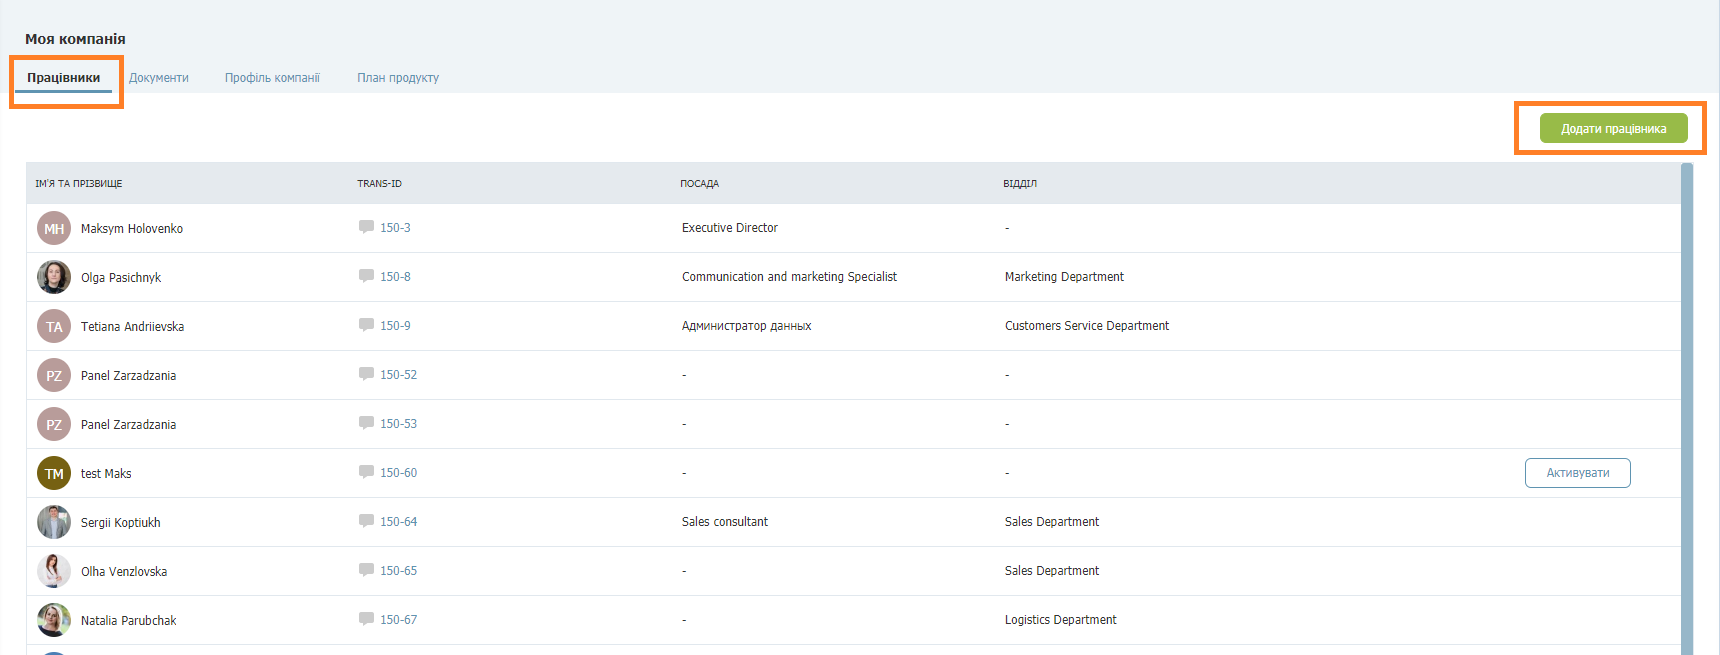Viewport: 1720px width, 655px height.
Task: Open chat icon next to 150-8
Action: pyautogui.click(x=366, y=276)
